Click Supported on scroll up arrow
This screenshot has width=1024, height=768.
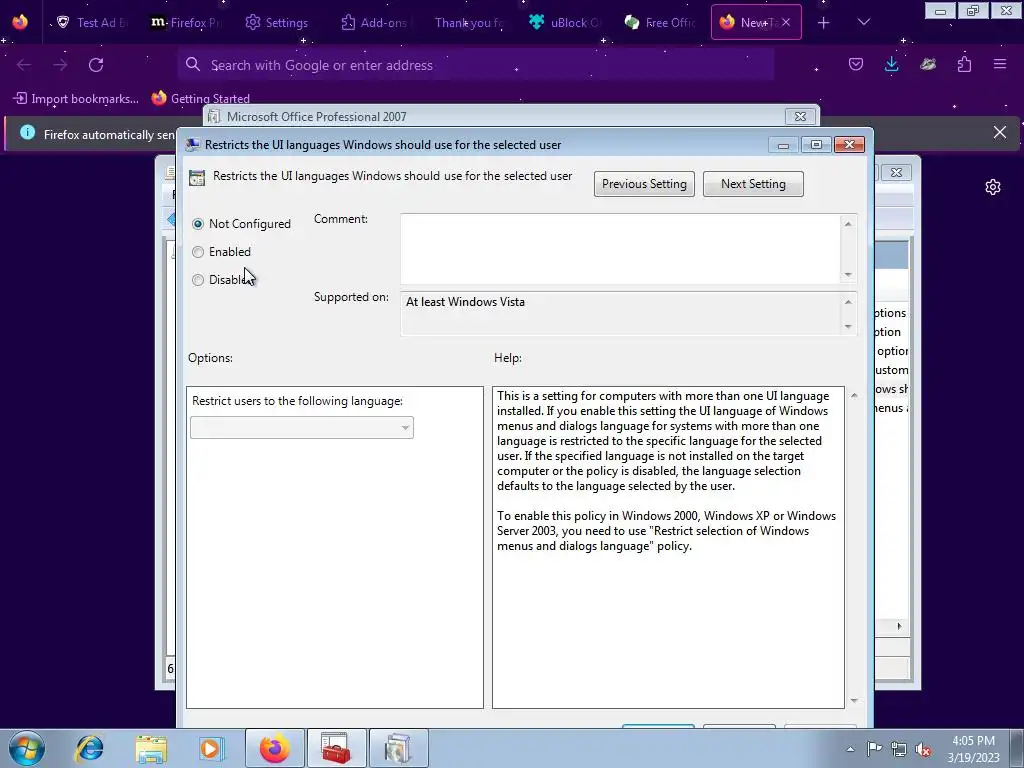point(848,302)
